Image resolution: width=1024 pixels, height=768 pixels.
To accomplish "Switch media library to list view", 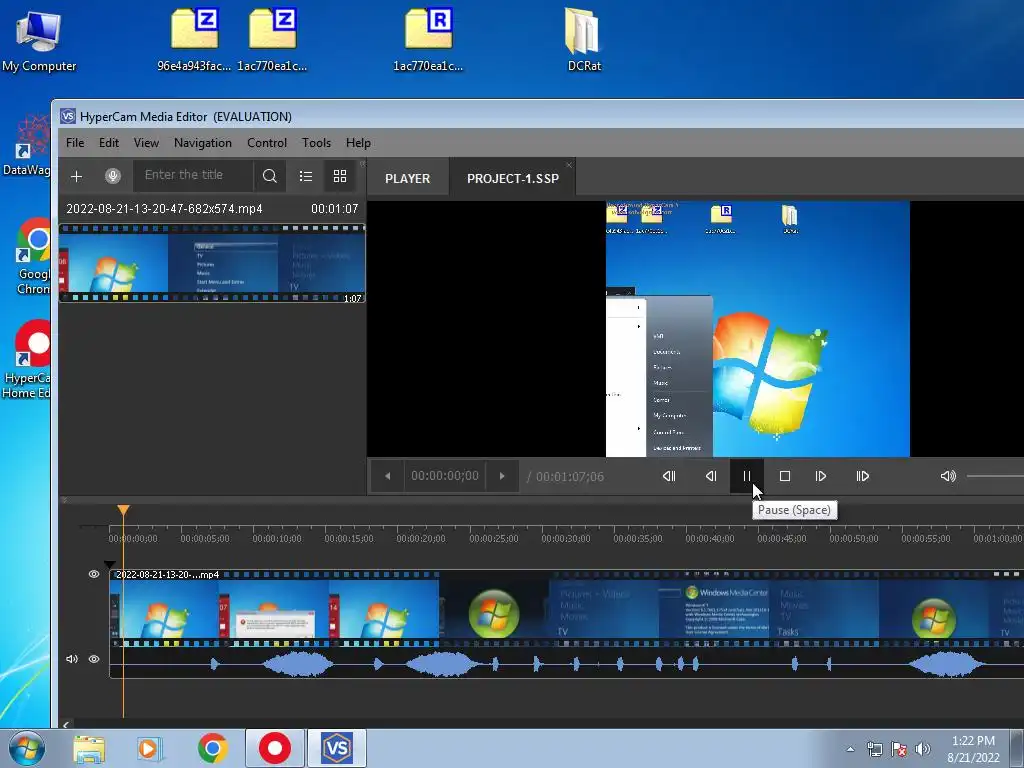I will tap(306, 176).
